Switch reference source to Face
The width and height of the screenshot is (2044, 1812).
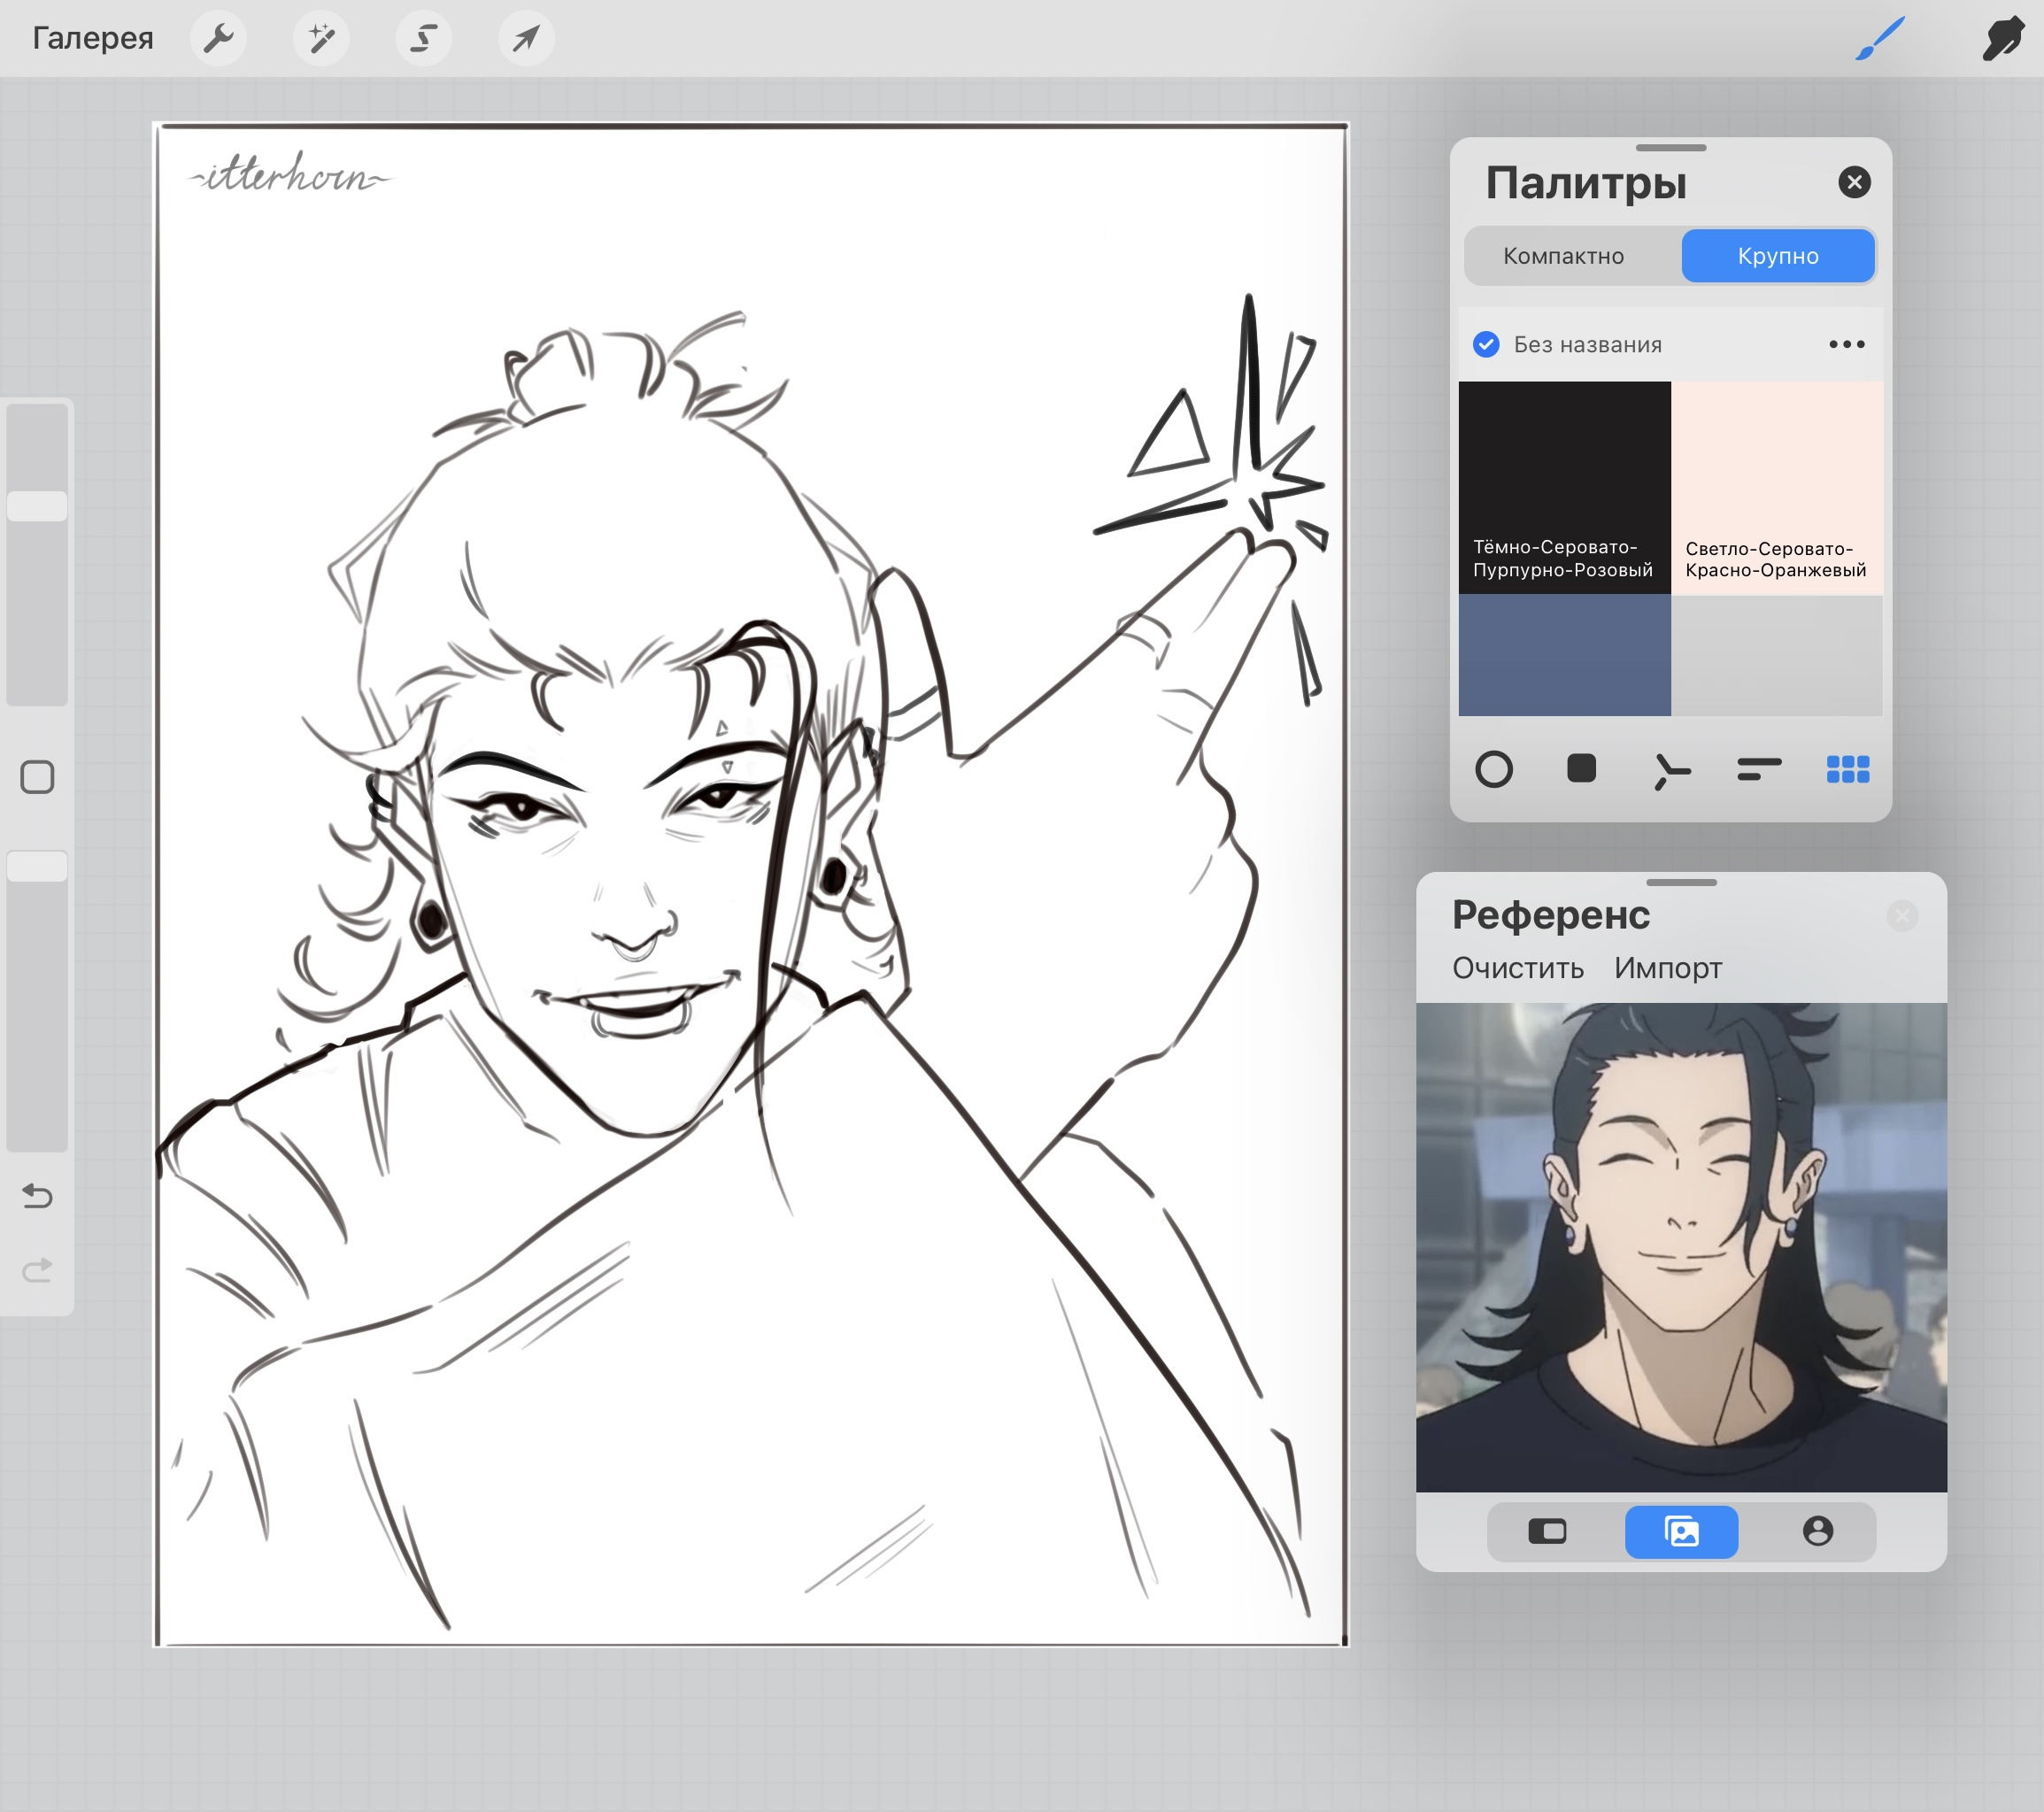[x=1817, y=1531]
